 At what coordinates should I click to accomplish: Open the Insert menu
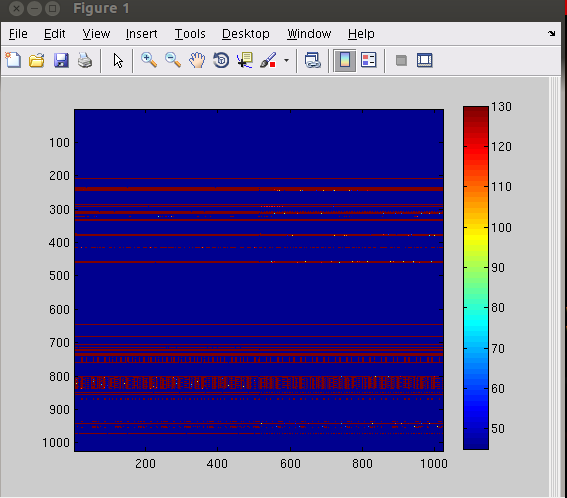(141, 34)
